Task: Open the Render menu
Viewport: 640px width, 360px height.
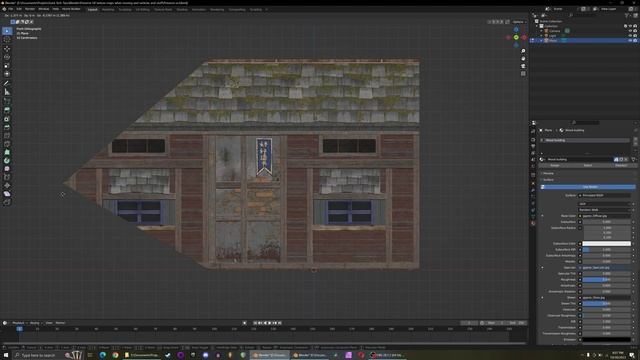Action: [x=30, y=9]
